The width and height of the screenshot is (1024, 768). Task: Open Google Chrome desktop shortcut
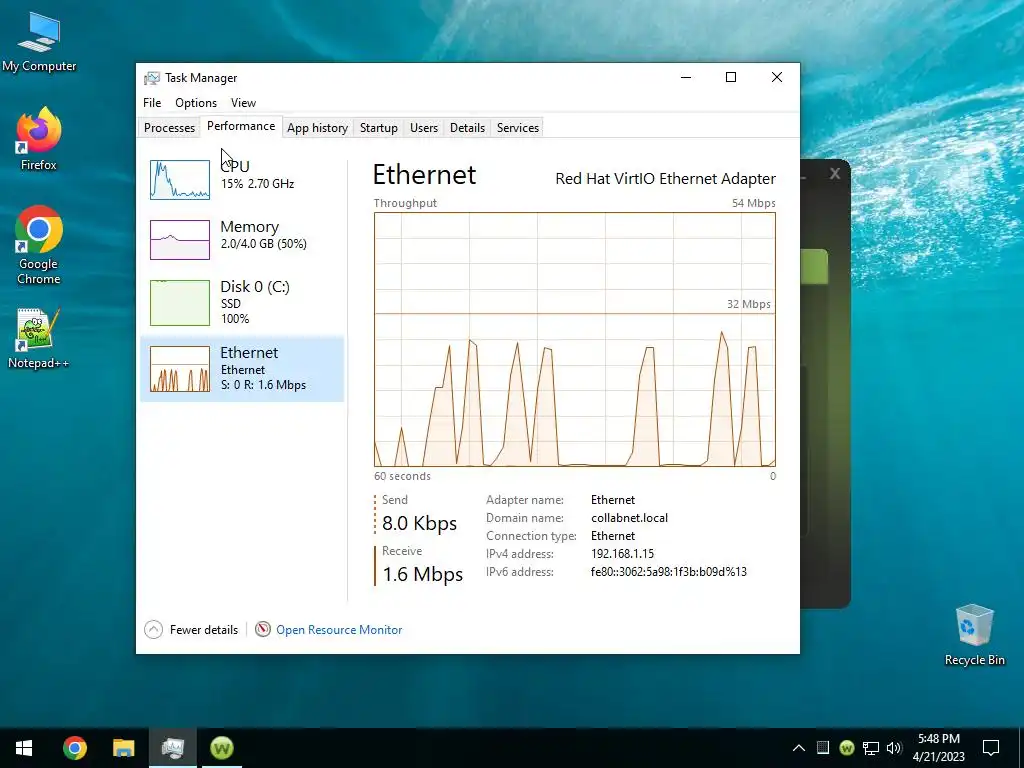[x=39, y=245]
